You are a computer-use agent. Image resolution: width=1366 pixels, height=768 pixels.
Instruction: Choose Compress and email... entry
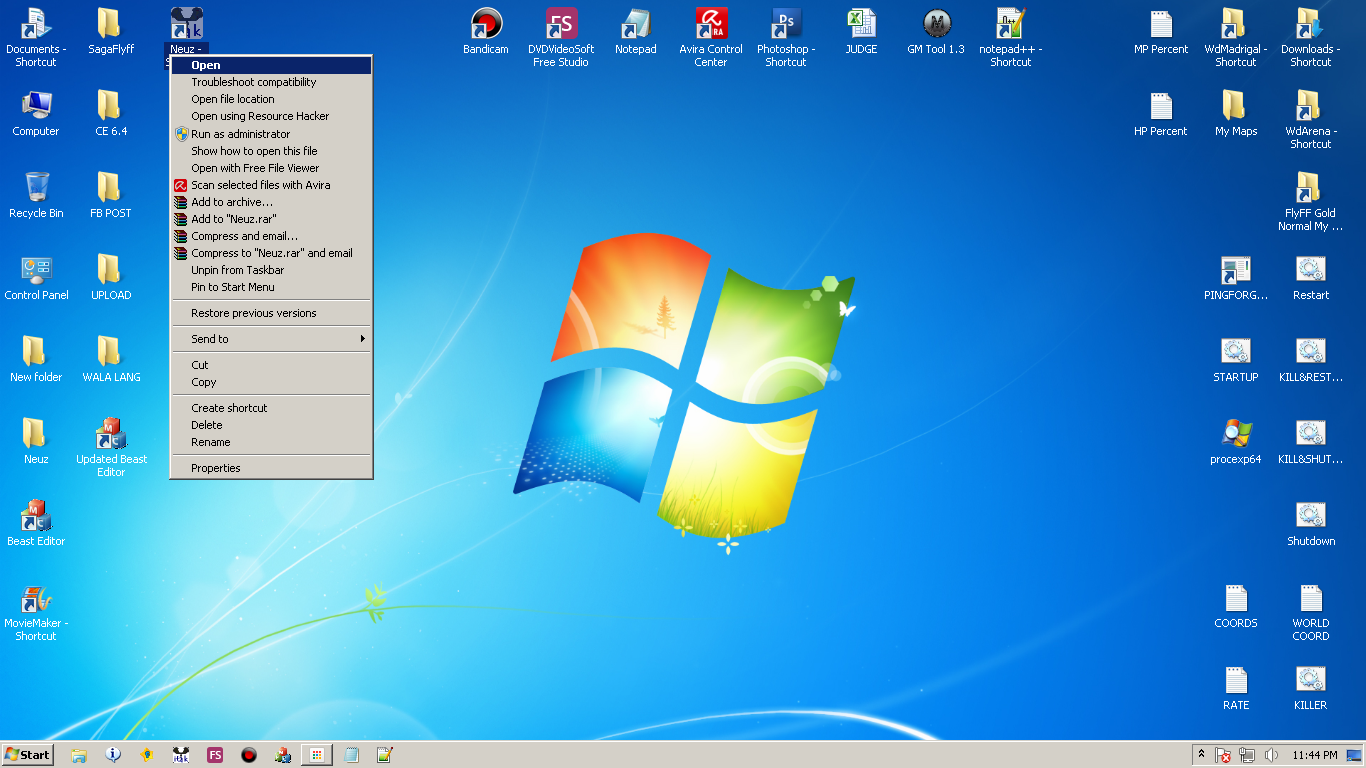271,235
